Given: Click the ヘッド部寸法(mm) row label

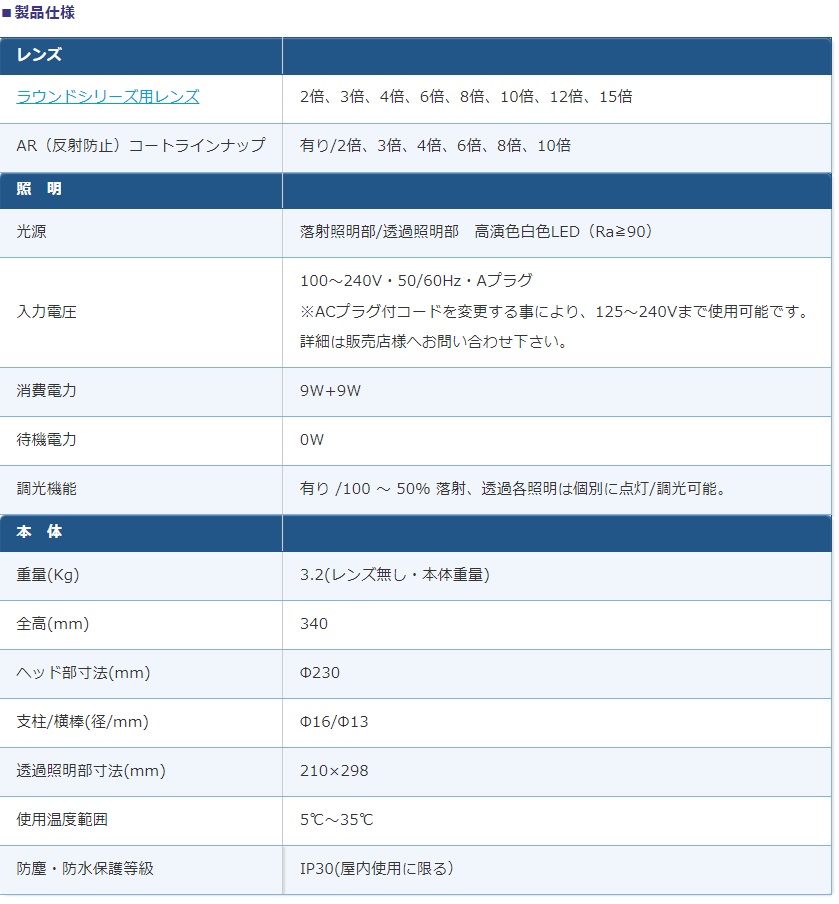Looking at the screenshot, I should pos(83,673).
